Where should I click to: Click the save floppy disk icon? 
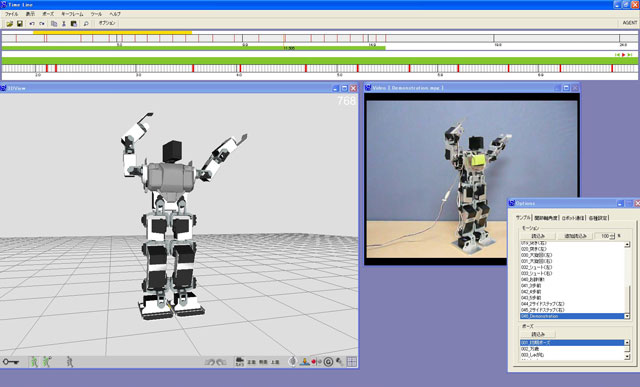pos(20,24)
